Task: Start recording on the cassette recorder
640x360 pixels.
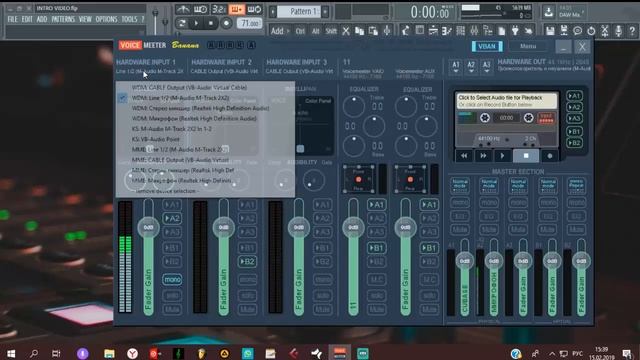Action: (550, 156)
